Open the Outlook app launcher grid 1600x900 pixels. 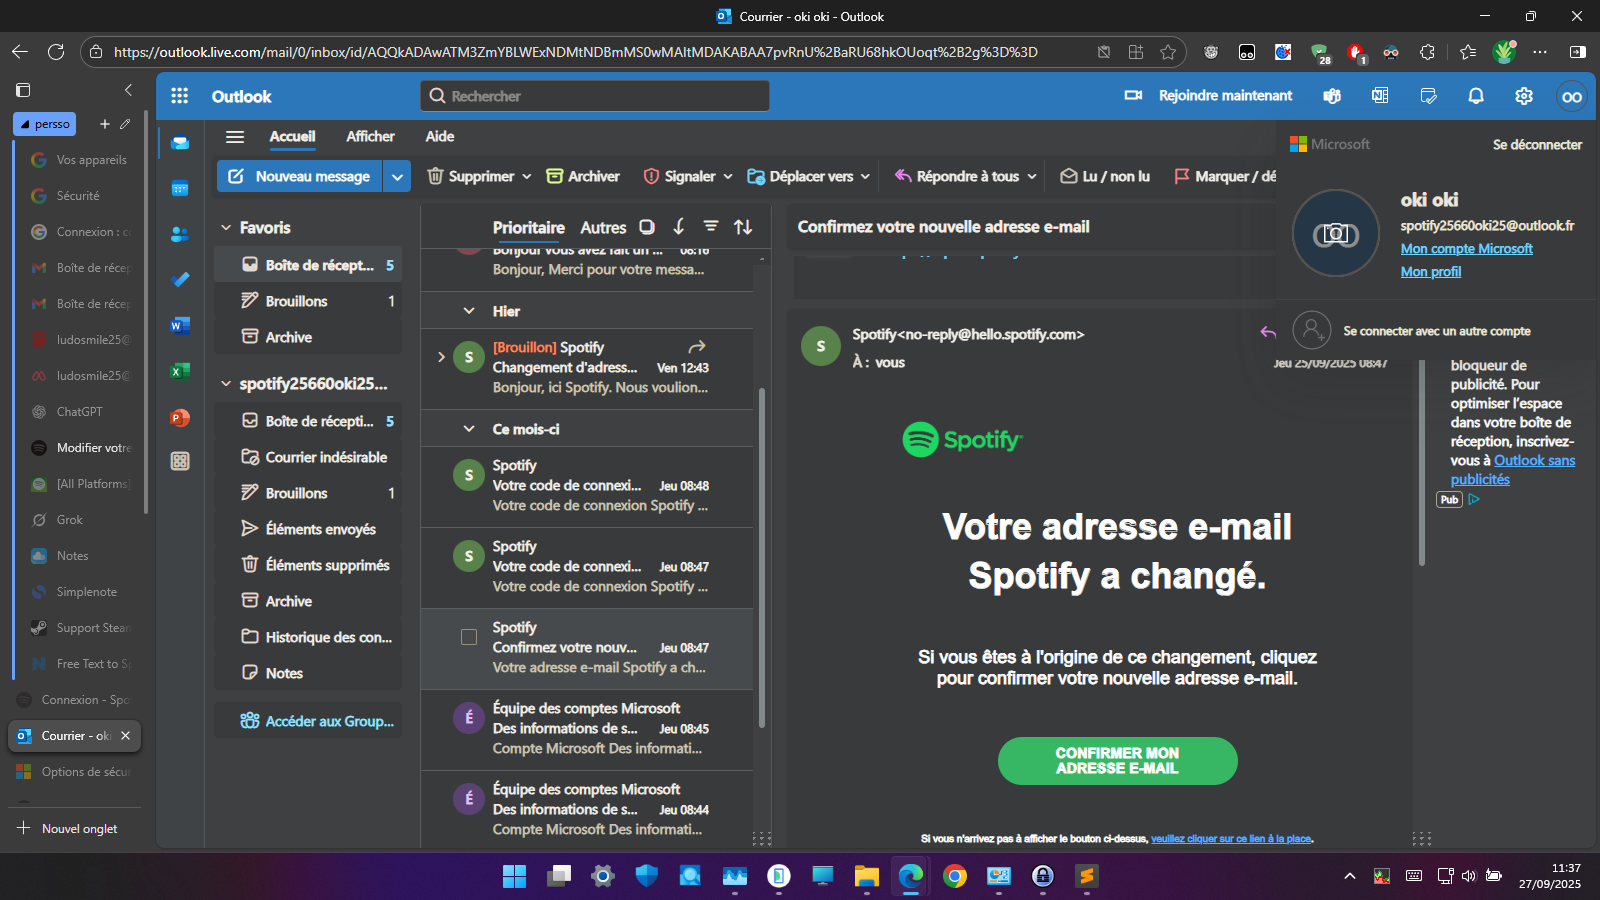pos(180,96)
